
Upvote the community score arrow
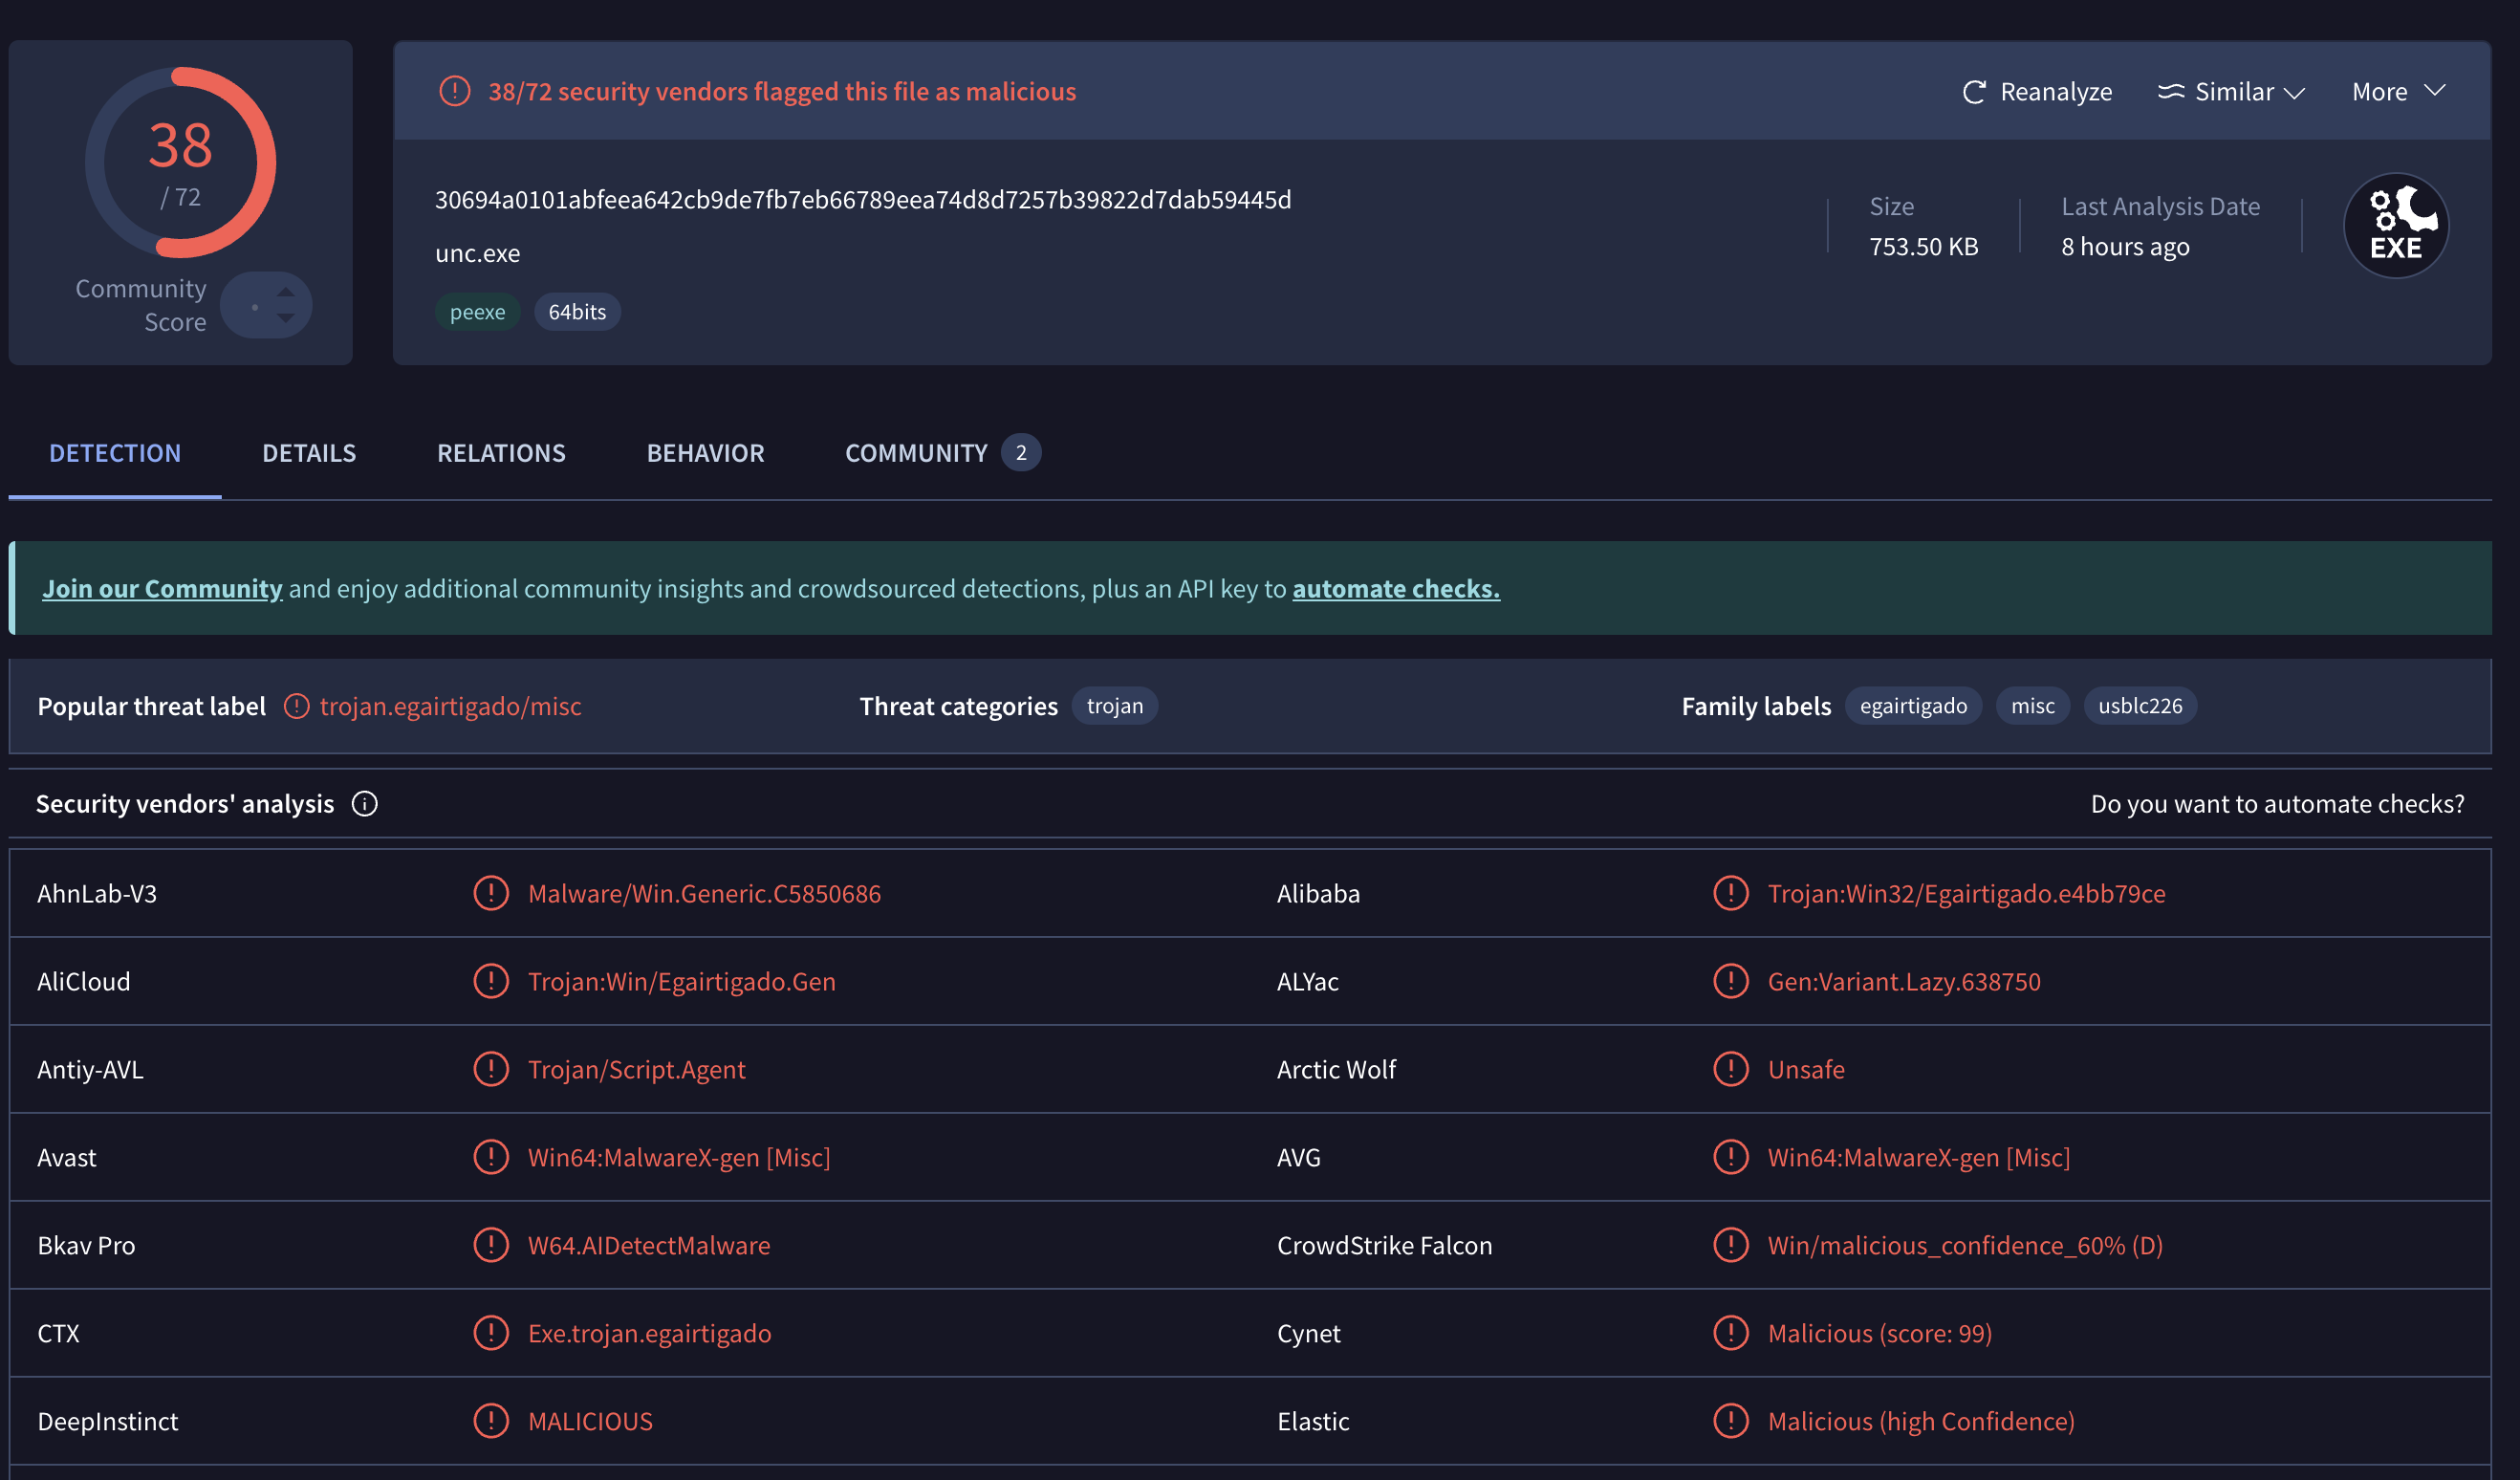point(286,292)
